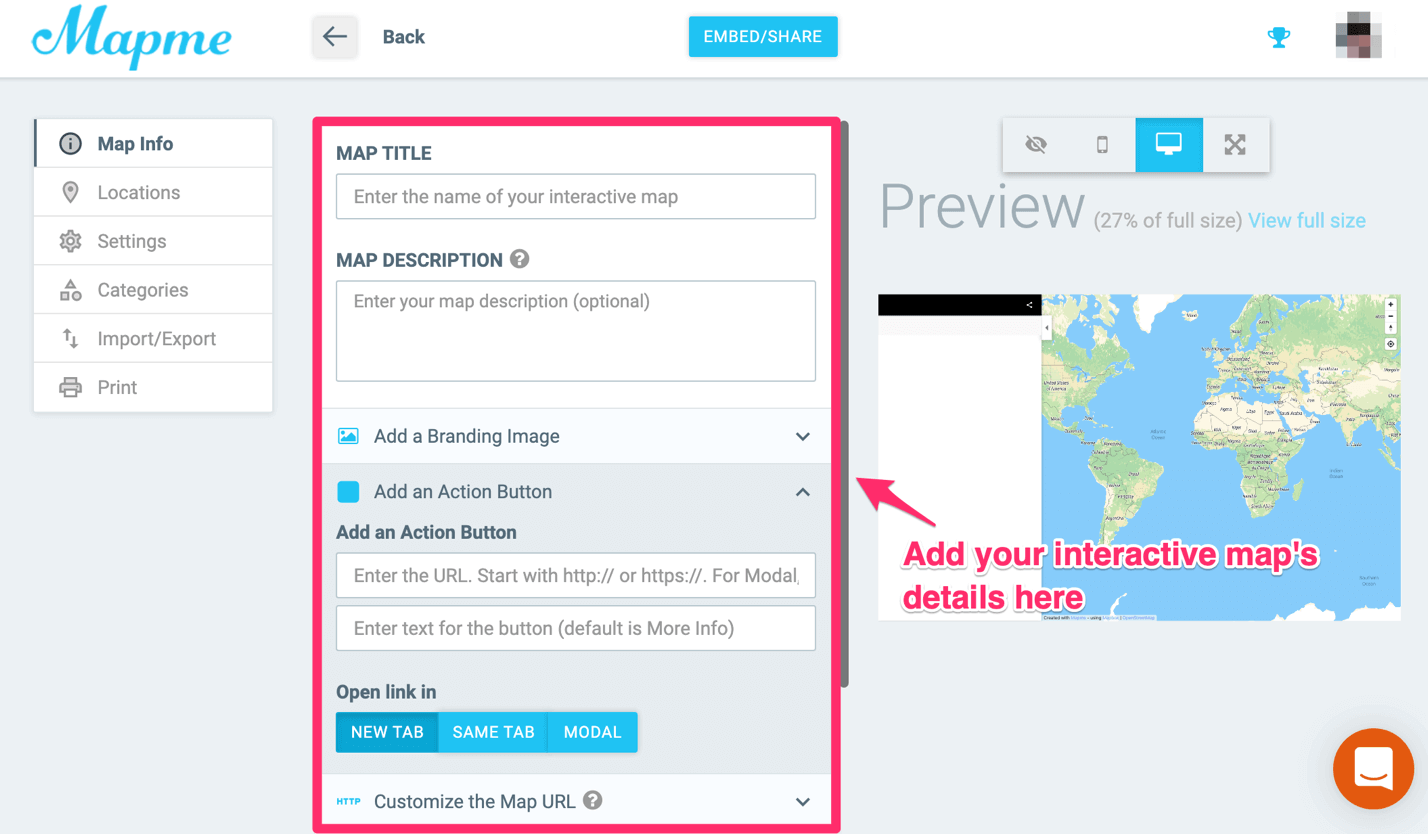Click the Import/Export arrows icon

70,339
